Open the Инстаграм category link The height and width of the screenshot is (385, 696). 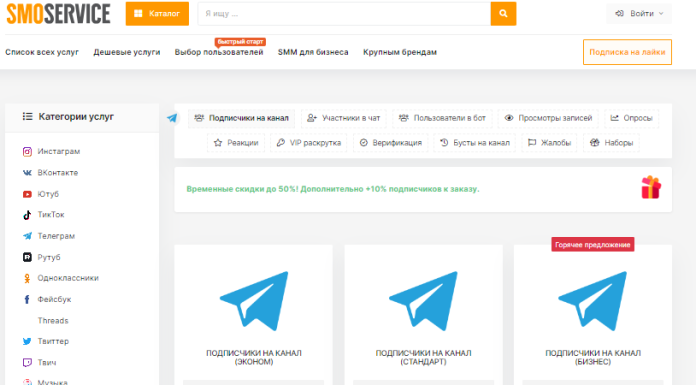click(x=59, y=151)
